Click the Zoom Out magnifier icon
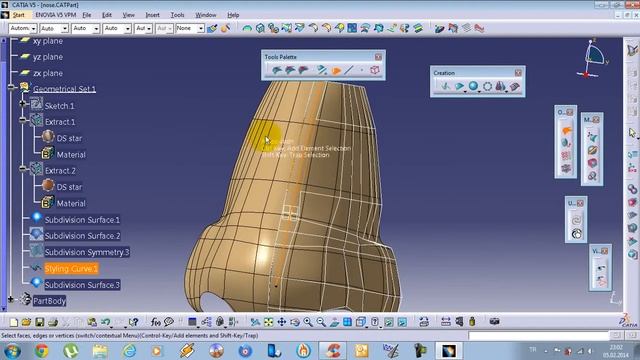The width and height of the screenshot is (640, 360). coord(322,322)
